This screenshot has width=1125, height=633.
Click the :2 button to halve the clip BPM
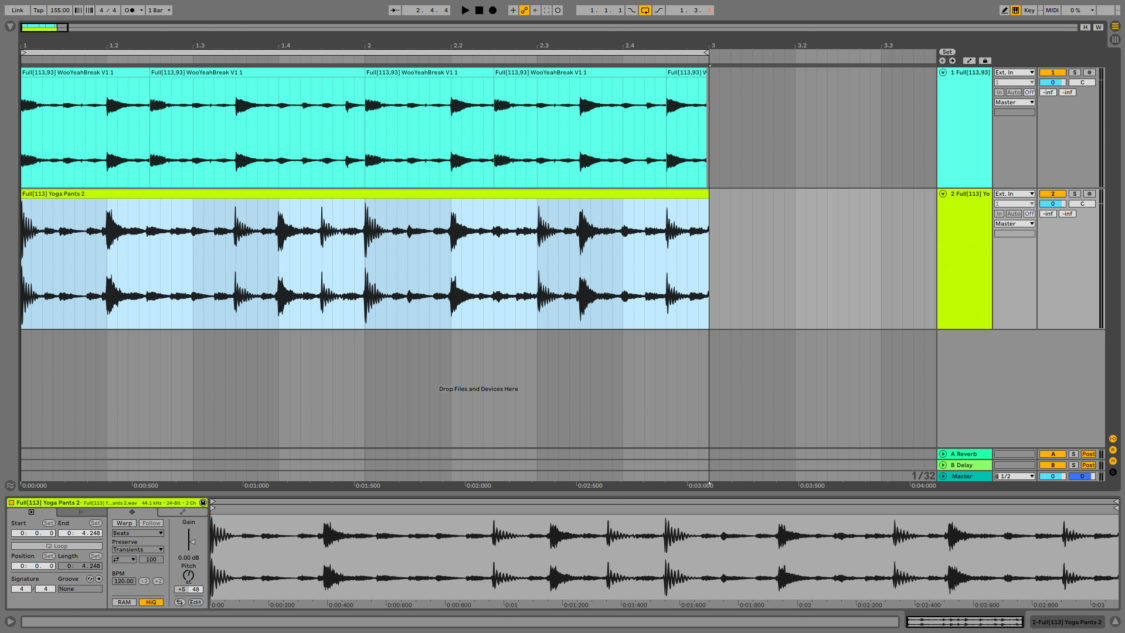(143, 581)
